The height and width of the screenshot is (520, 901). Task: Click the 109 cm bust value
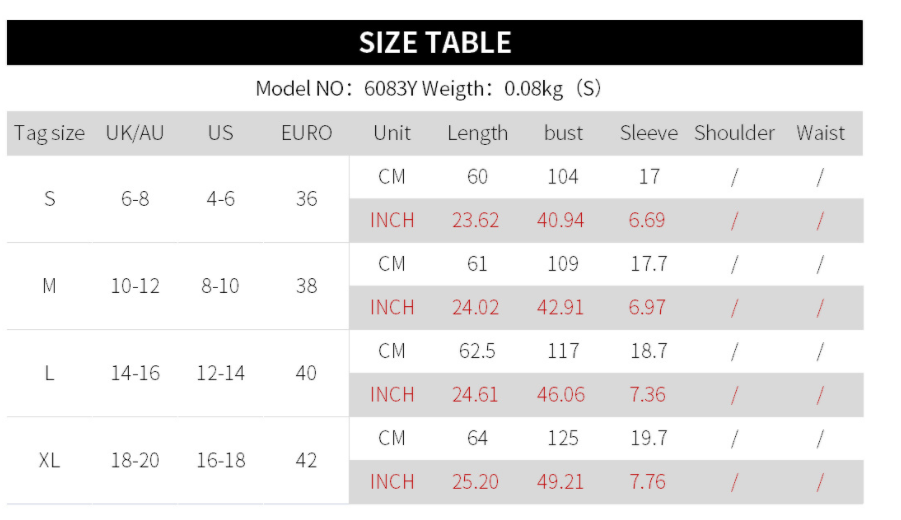[x=563, y=264]
